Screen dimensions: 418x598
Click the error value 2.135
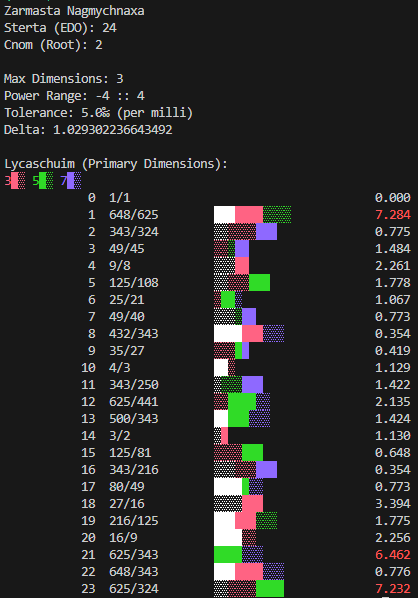(x=393, y=402)
